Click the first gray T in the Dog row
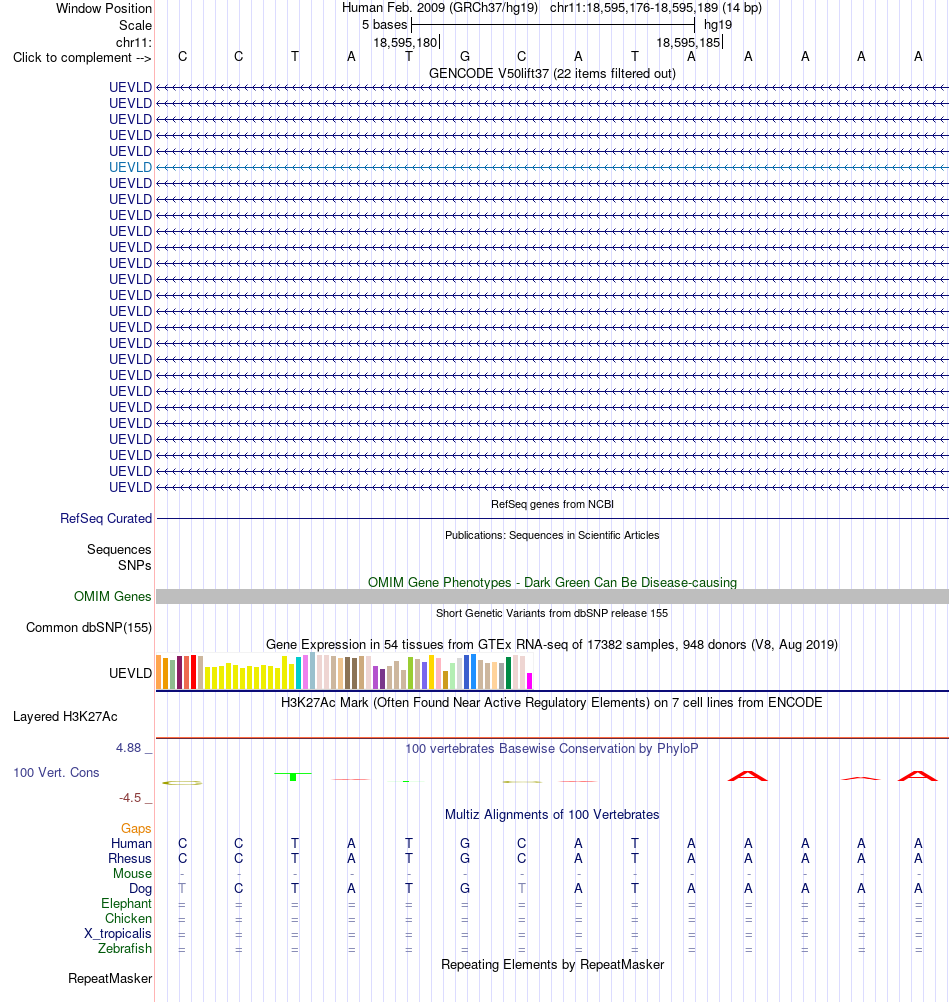 coord(182,888)
